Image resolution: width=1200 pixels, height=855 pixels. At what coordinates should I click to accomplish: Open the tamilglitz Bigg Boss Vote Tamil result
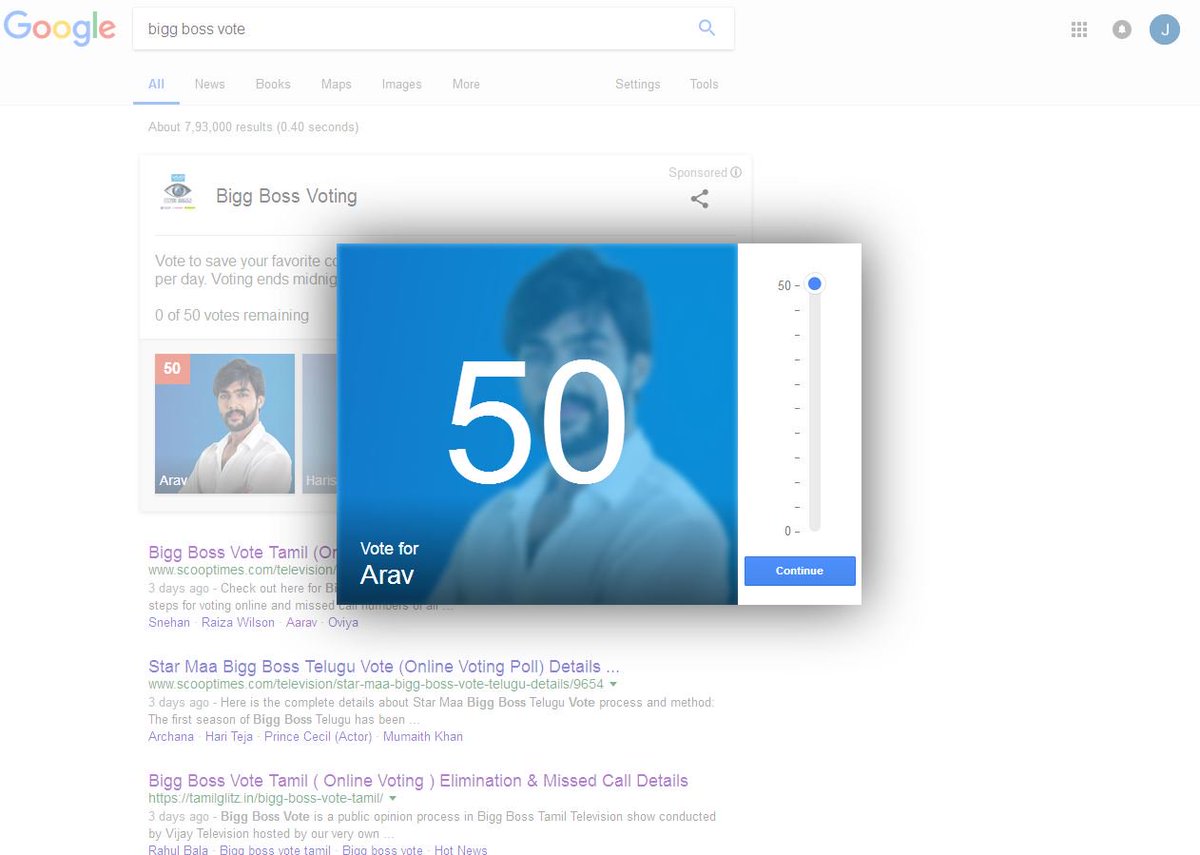click(418, 781)
